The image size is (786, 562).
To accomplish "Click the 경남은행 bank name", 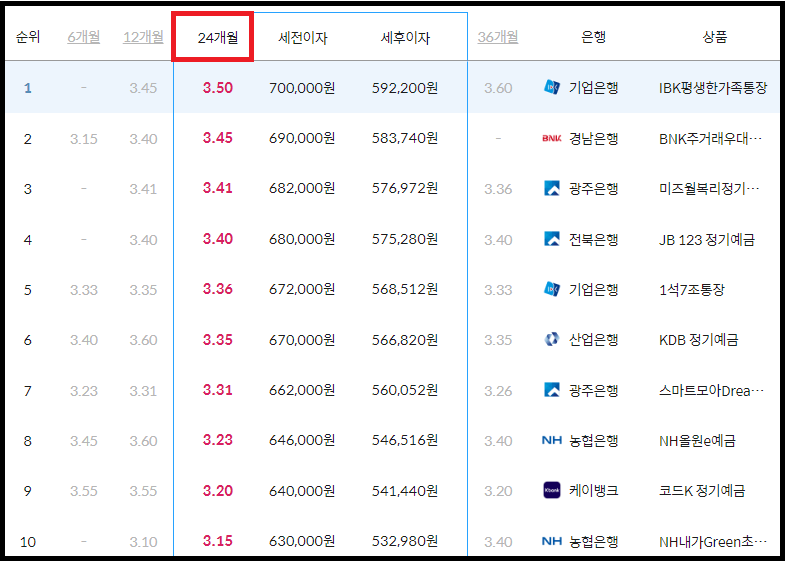I will coord(594,138).
